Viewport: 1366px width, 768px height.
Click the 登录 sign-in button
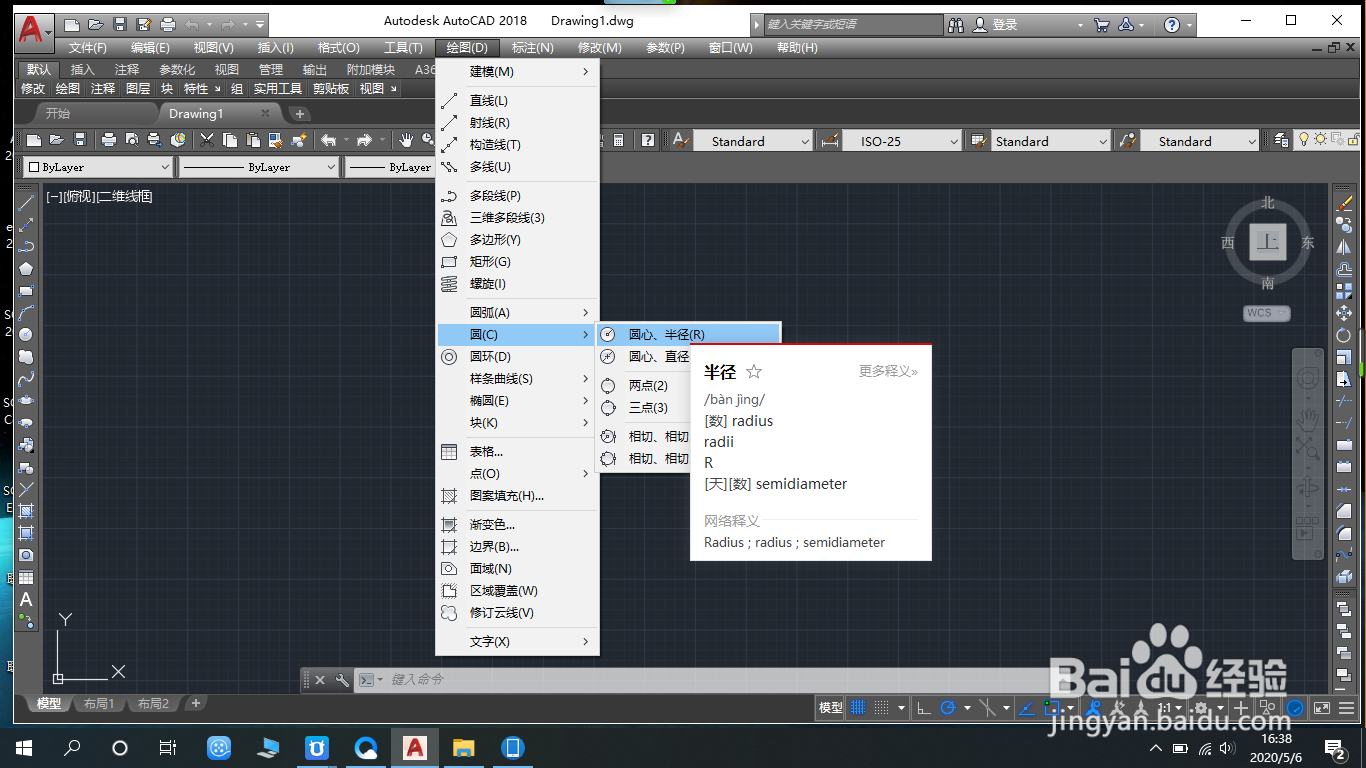994,25
